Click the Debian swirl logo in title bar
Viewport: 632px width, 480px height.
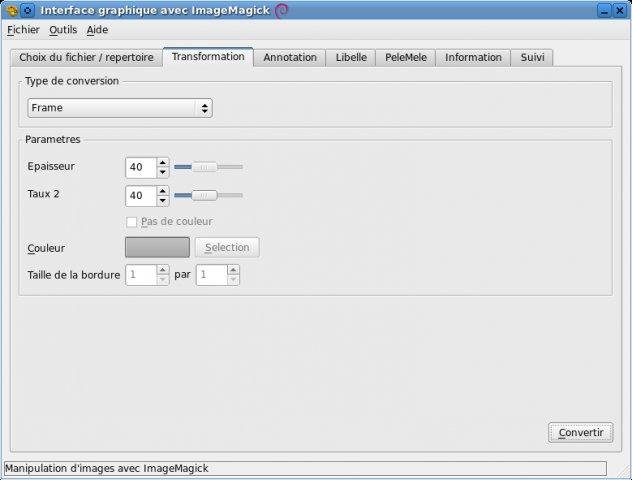coord(281,10)
